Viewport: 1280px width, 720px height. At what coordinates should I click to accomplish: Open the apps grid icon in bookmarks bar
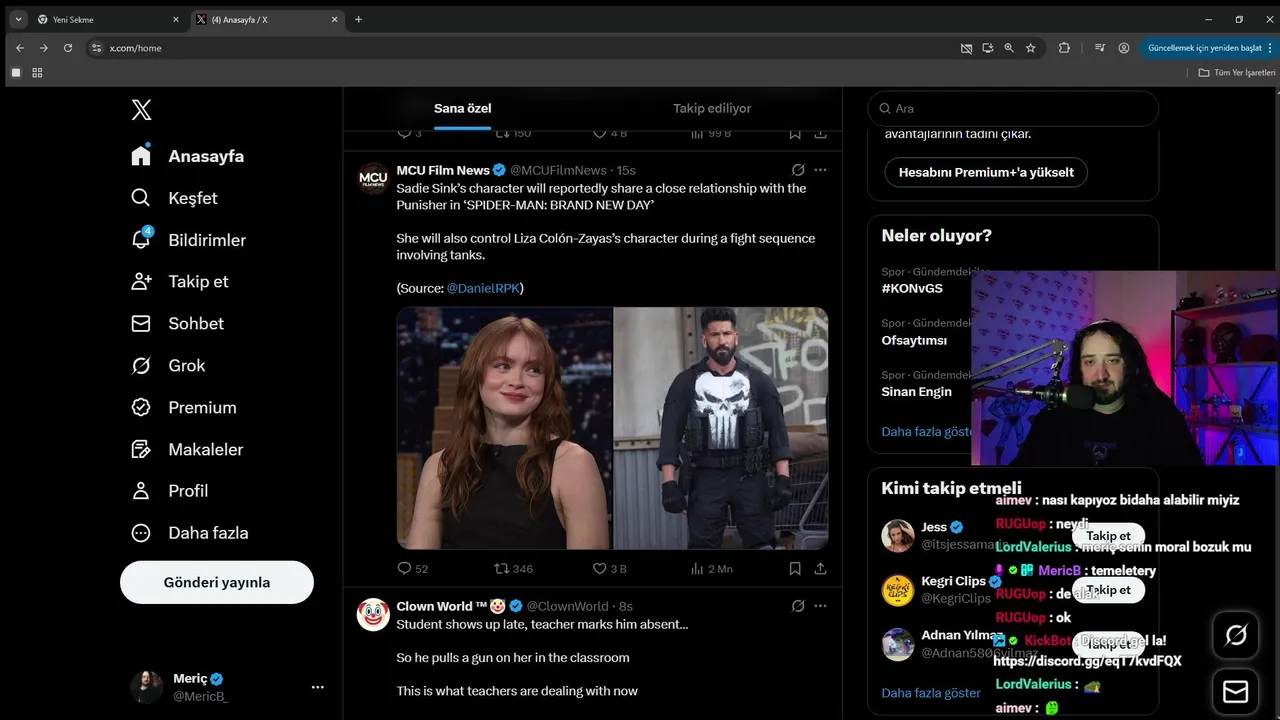click(38, 73)
